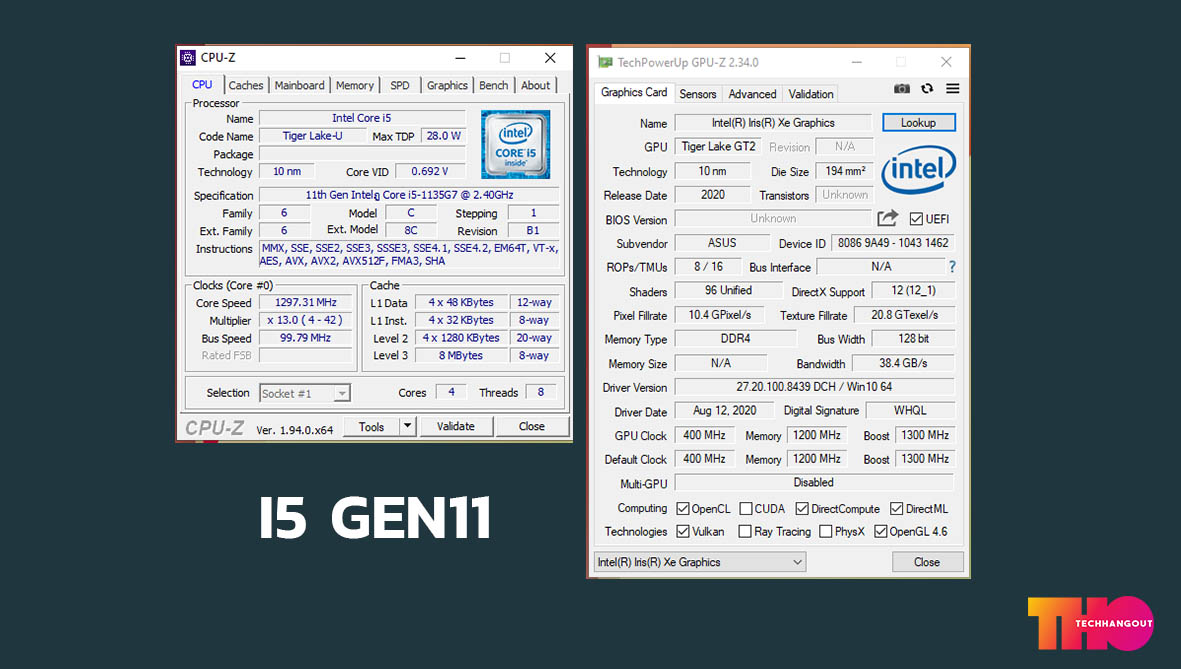Click the Multiplier value x 13.0 (4 - 42)

coord(306,320)
